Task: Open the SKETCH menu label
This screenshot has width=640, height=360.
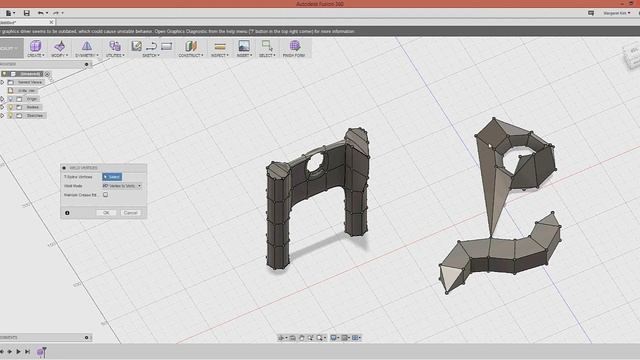Action: pos(151,55)
